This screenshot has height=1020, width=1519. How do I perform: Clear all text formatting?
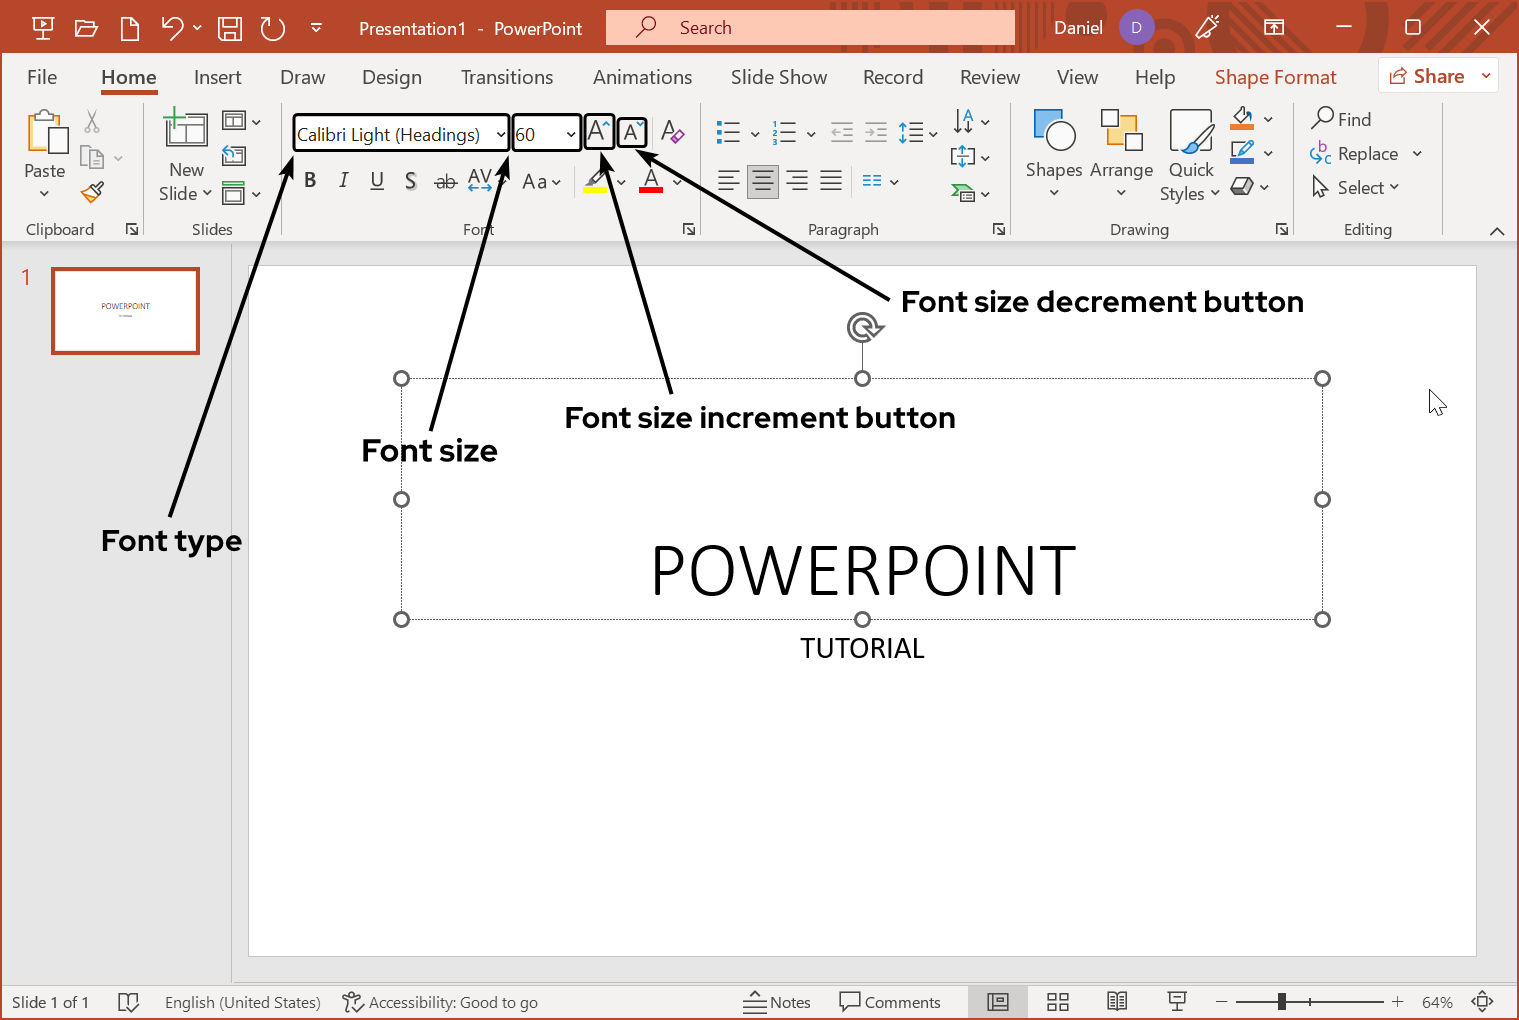(674, 132)
